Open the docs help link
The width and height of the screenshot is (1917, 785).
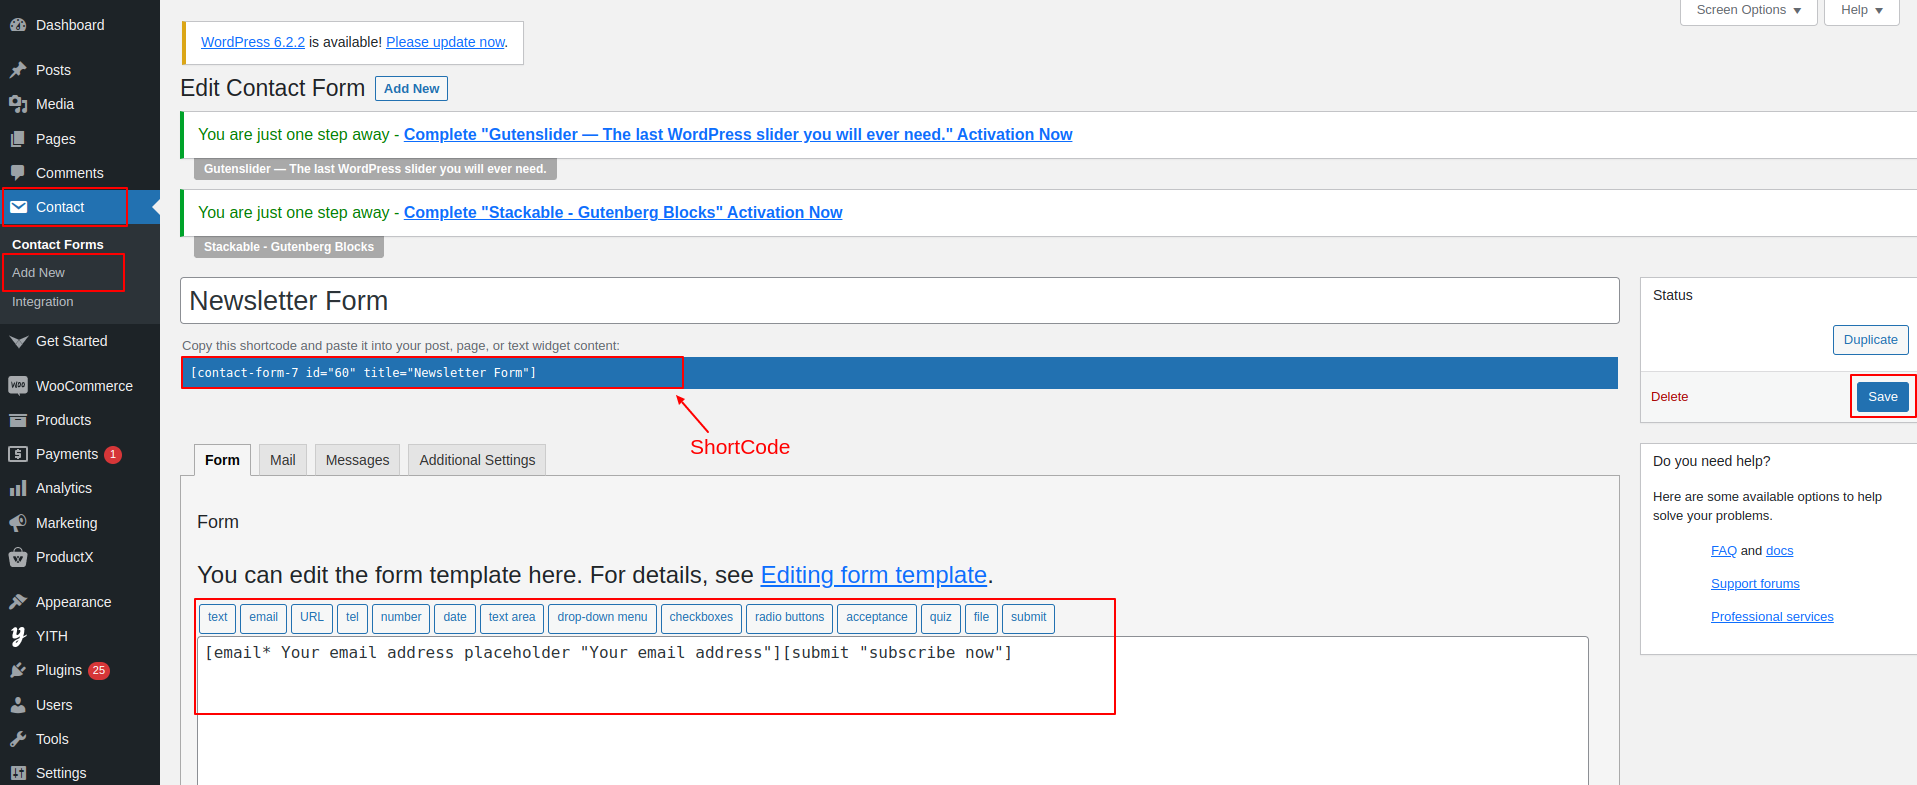tap(1780, 551)
